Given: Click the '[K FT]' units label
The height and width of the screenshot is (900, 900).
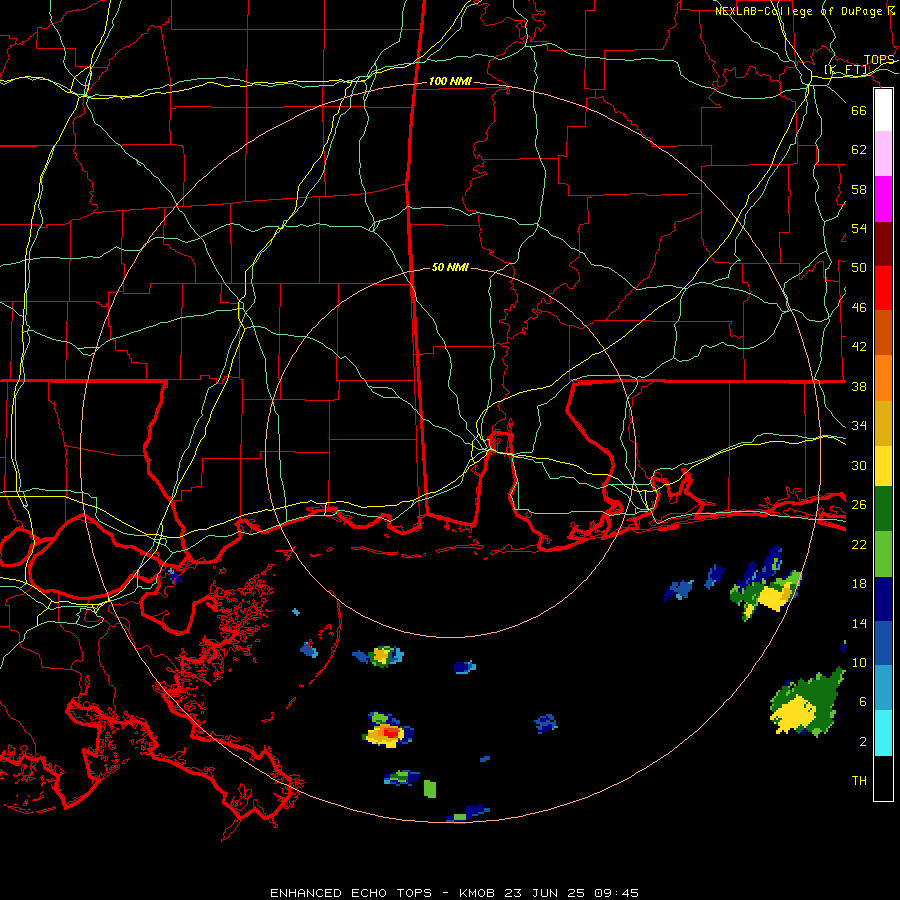Looking at the screenshot, I should [847, 70].
